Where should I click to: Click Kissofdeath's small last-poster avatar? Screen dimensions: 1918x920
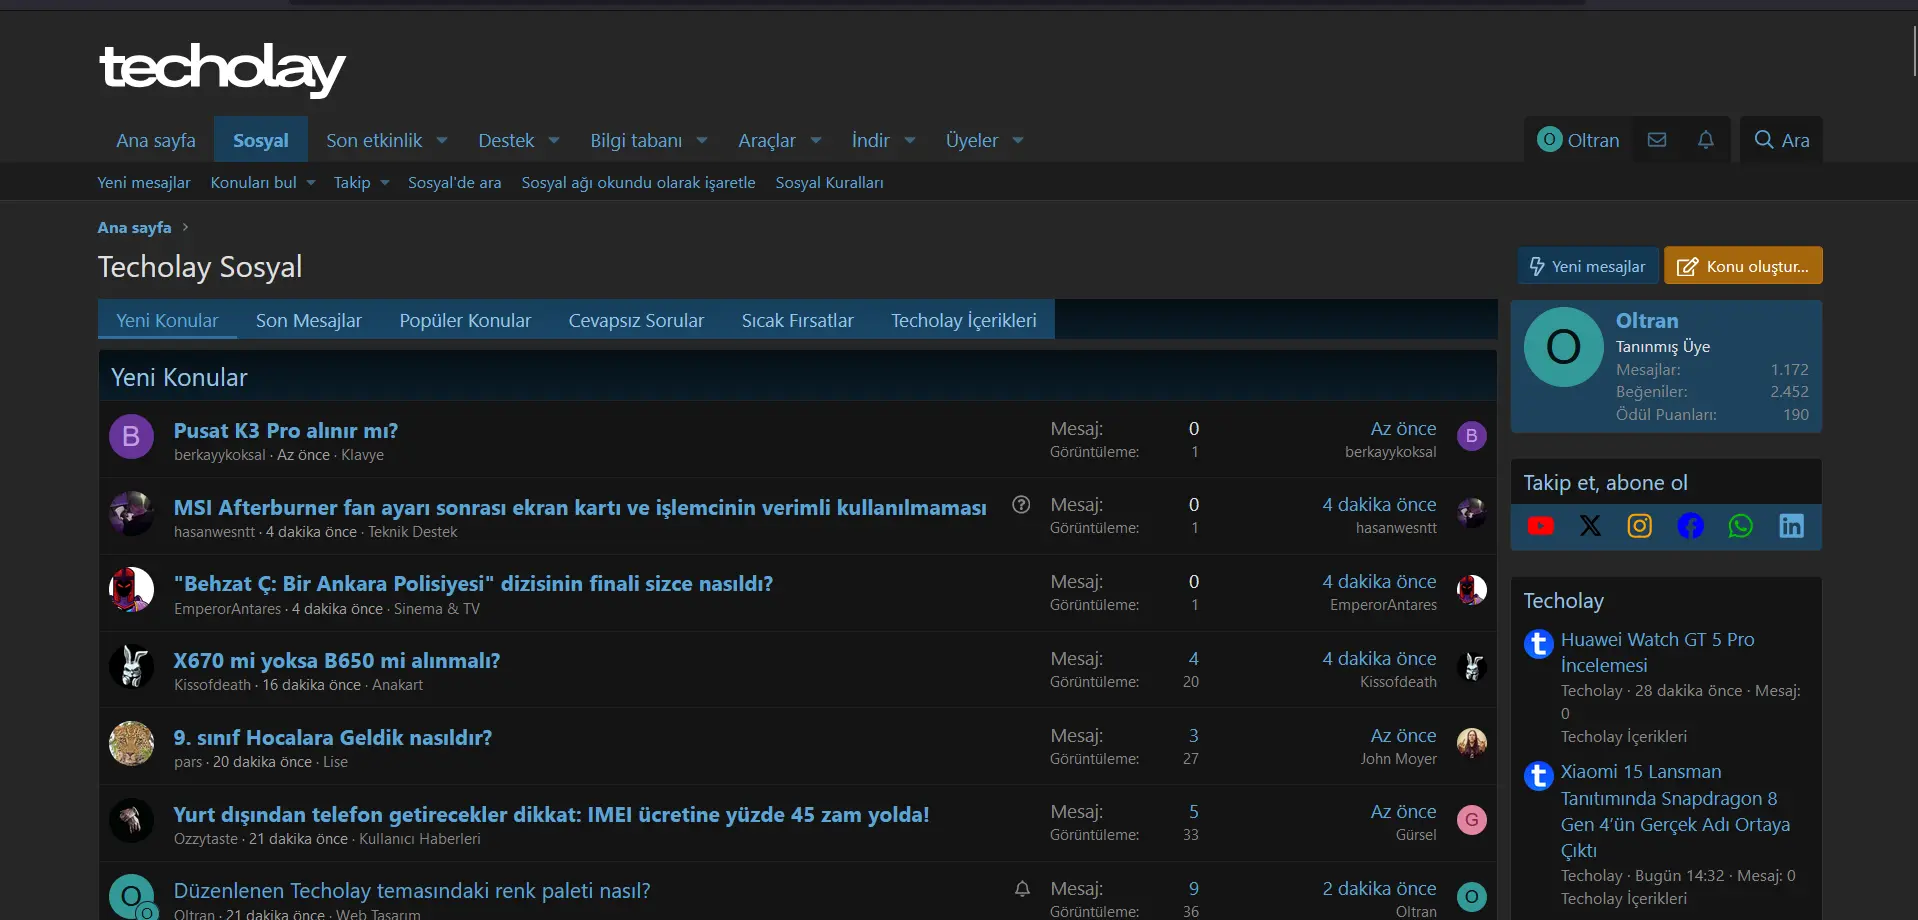tap(1471, 666)
